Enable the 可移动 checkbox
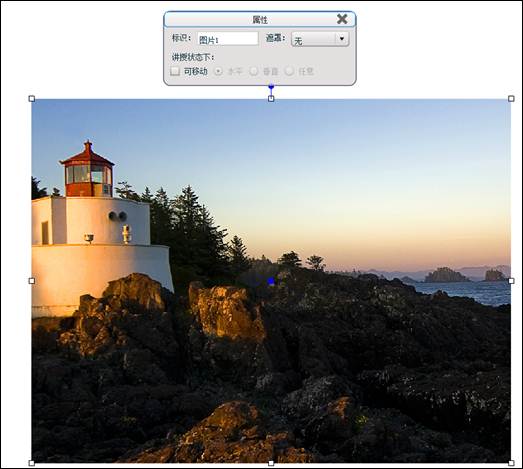523x469 pixels. [175, 71]
